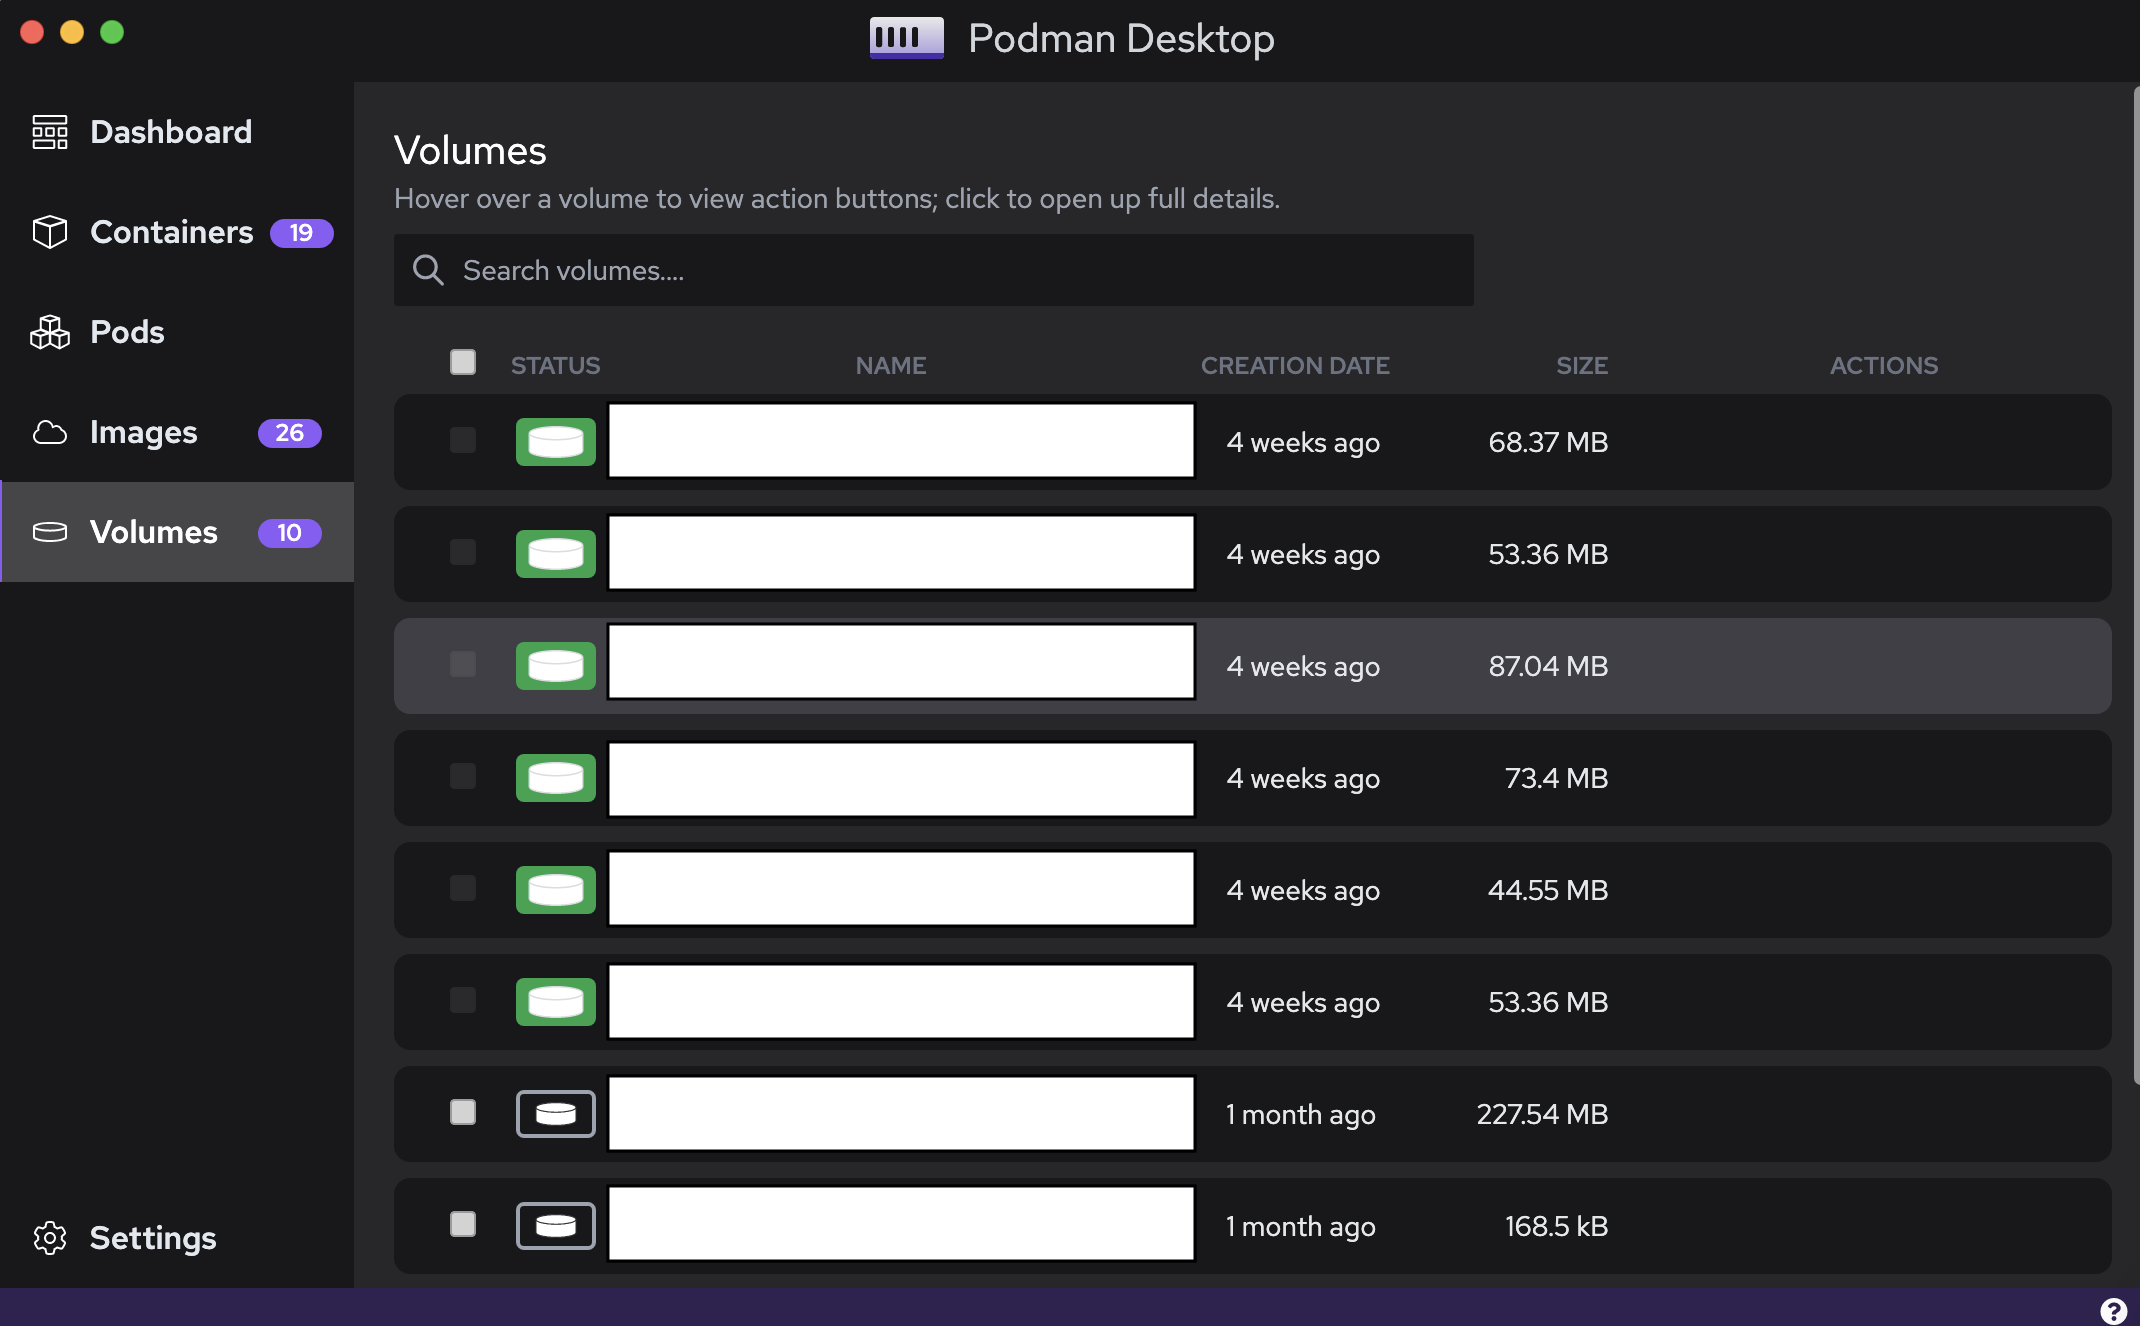
Task: Toggle the select-all volumes checkbox
Action: coord(463,362)
